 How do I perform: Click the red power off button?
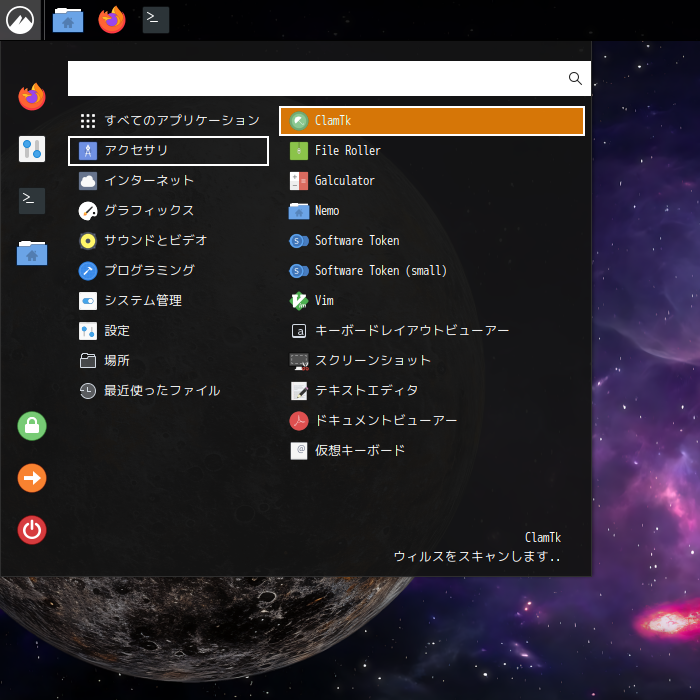tap(32, 530)
